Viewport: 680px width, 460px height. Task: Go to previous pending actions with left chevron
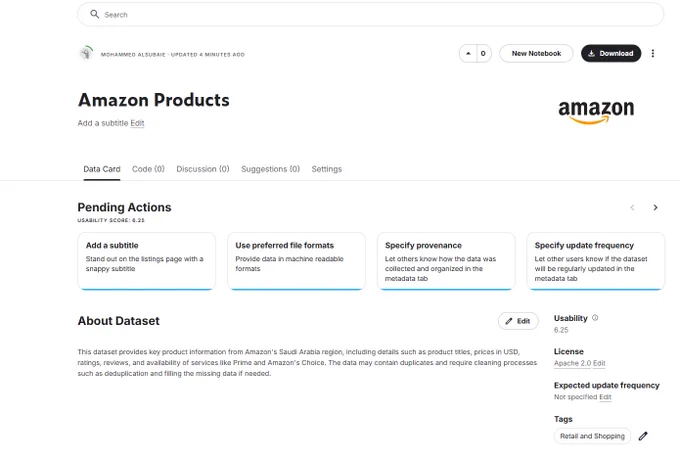[632, 208]
